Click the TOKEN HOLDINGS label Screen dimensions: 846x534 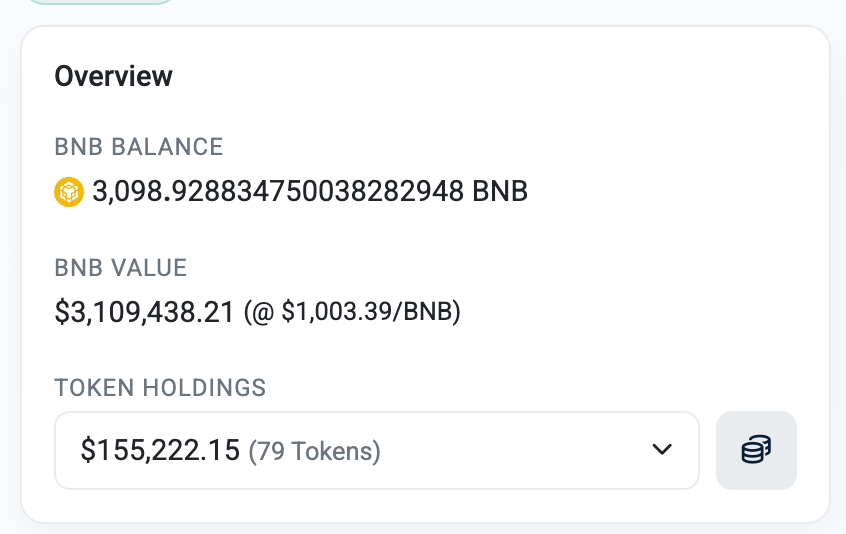(x=160, y=387)
